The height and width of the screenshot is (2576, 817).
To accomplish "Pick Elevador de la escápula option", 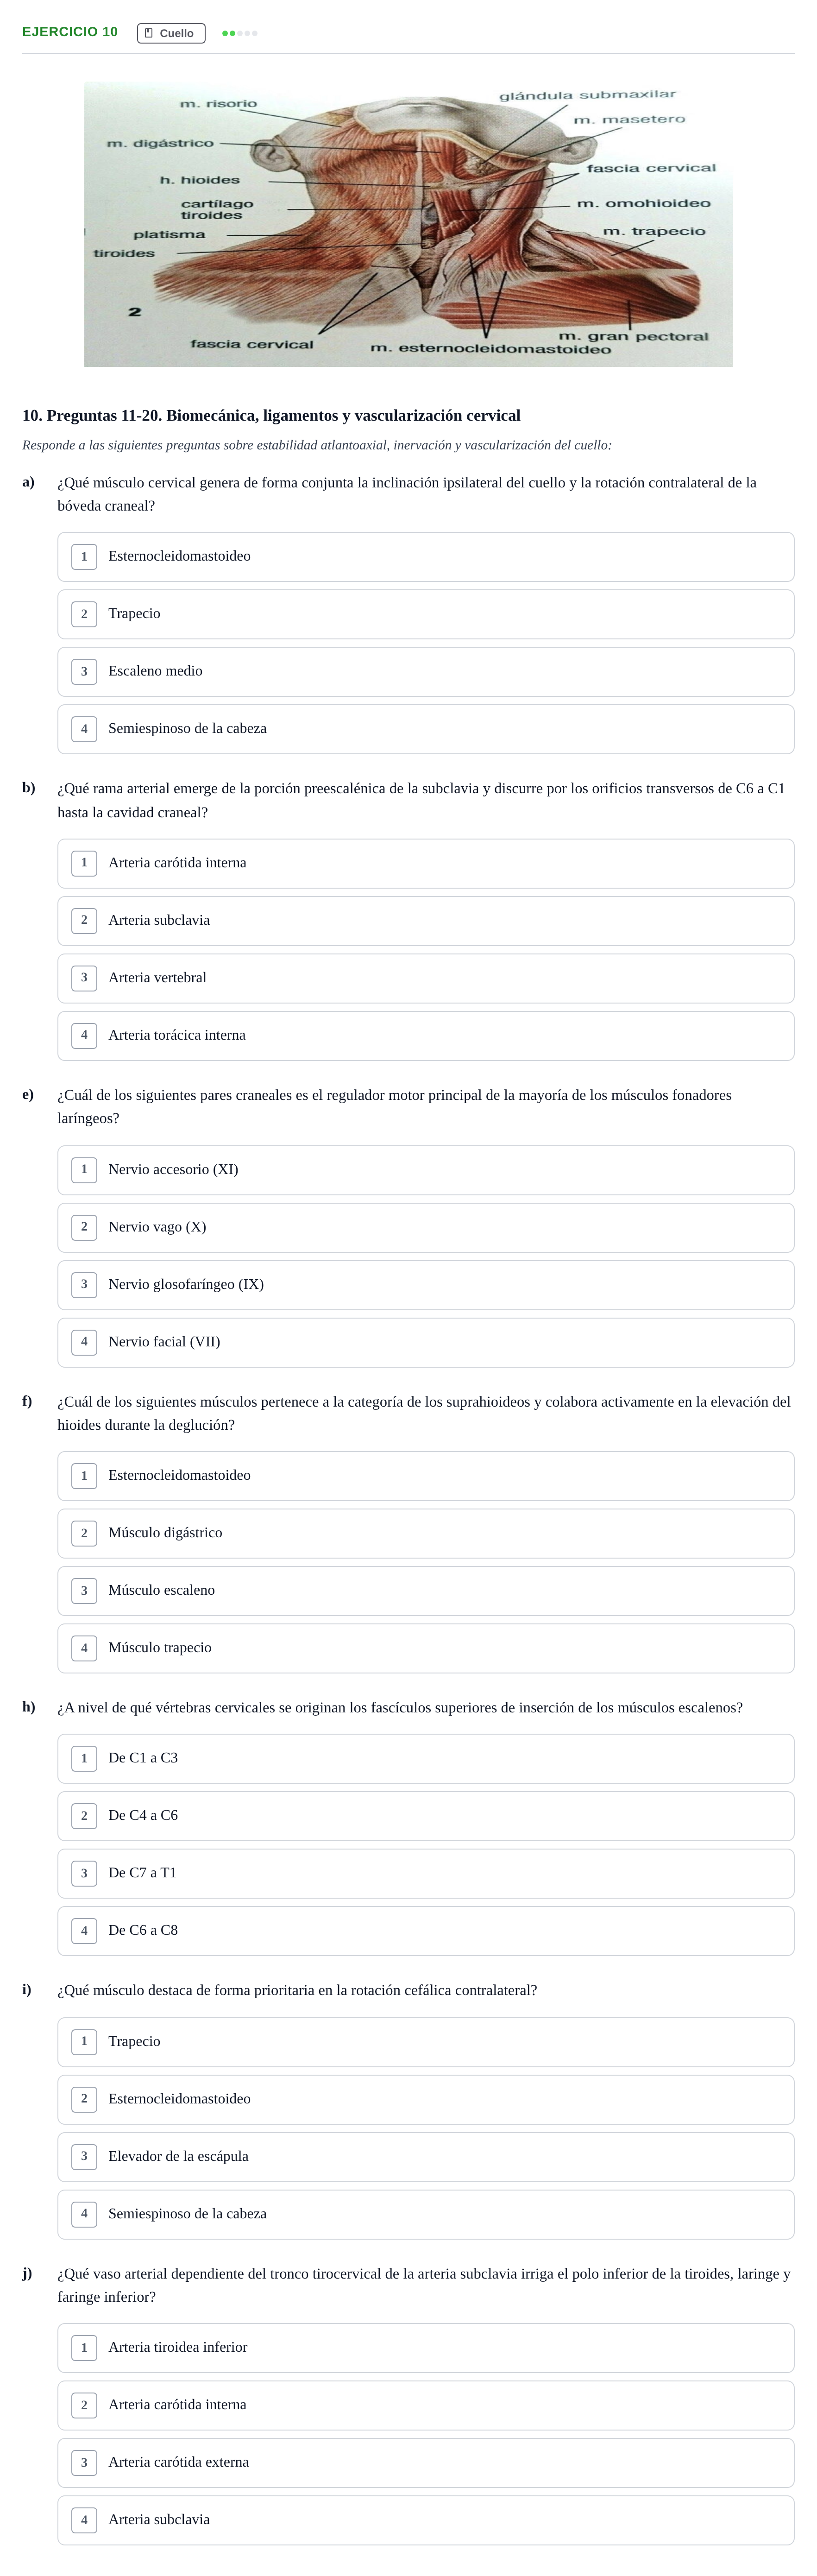I will click(x=426, y=2157).
